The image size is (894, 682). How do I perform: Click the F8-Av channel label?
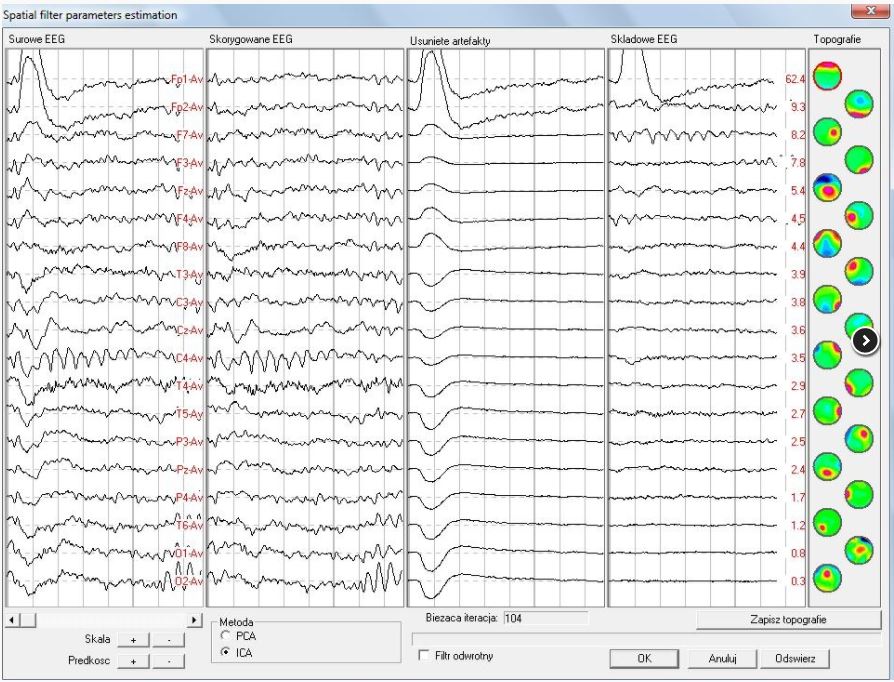189,247
